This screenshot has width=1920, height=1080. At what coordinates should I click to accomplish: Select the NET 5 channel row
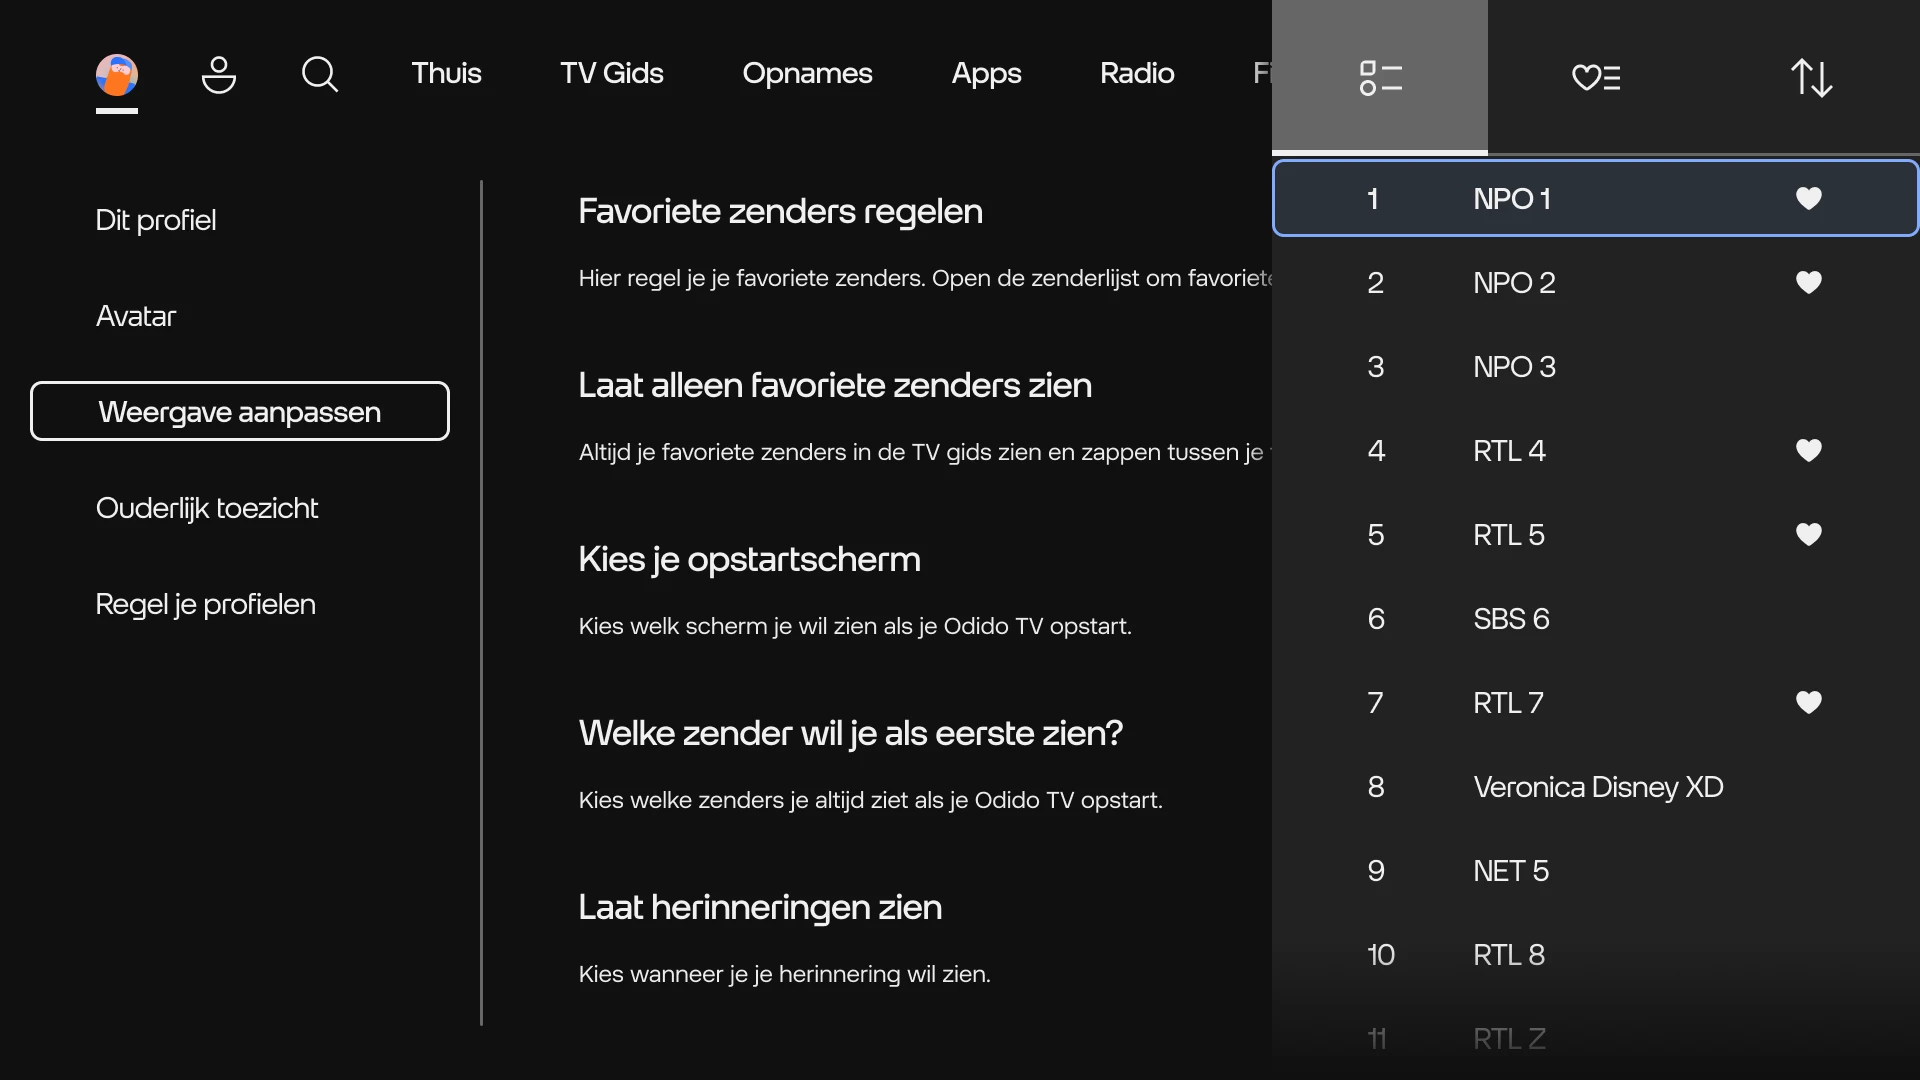pos(1596,871)
